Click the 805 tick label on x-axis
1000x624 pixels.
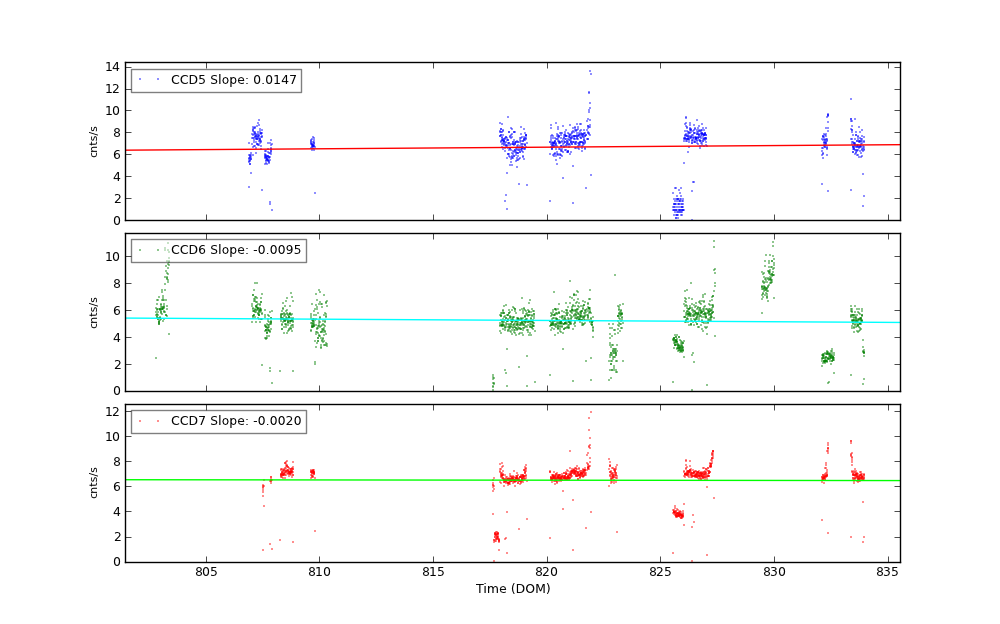(x=206, y=572)
